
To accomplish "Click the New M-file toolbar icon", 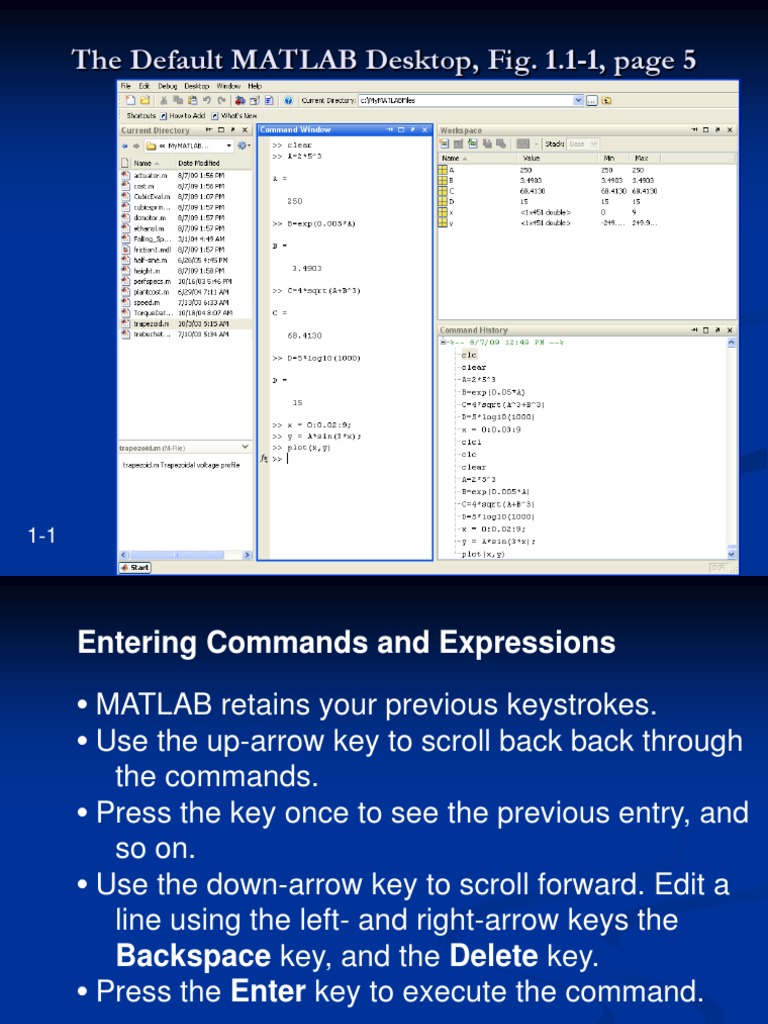I will coord(131,101).
